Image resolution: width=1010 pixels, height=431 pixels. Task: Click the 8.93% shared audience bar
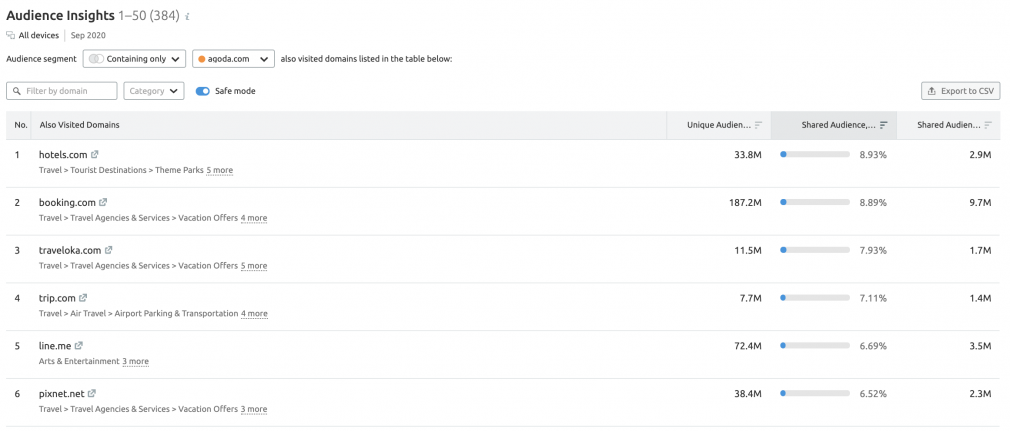[x=815, y=155]
